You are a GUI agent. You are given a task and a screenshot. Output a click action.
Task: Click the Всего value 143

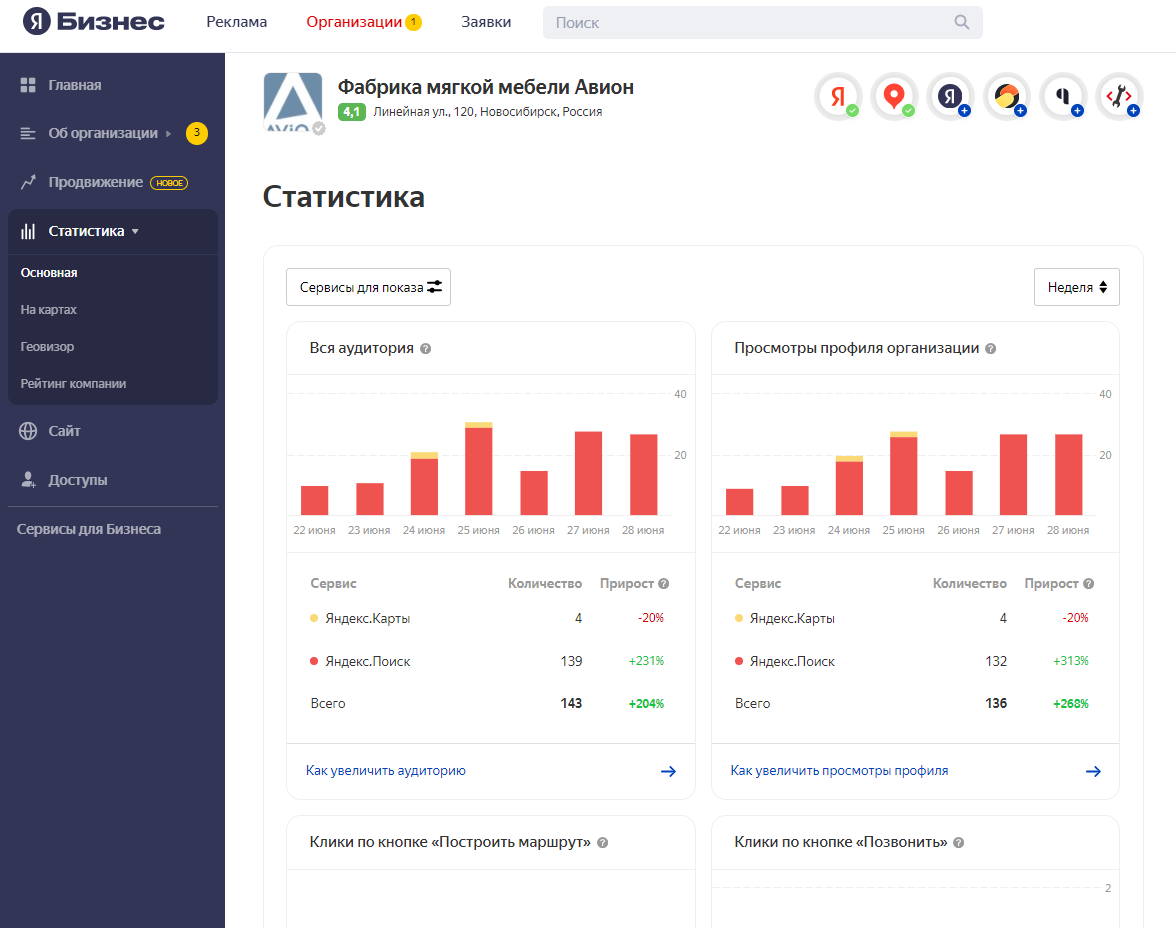coord(571,704)
